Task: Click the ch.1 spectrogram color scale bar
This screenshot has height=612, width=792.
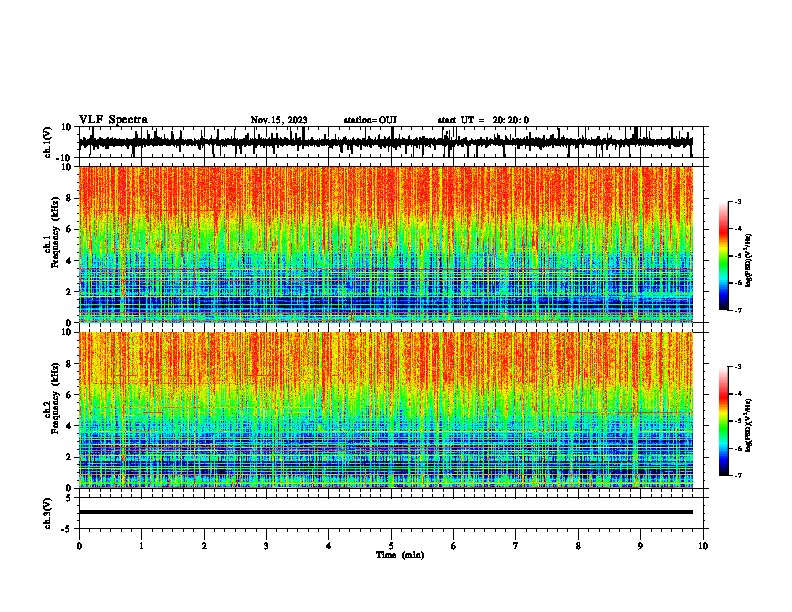Action: [724, 256]
